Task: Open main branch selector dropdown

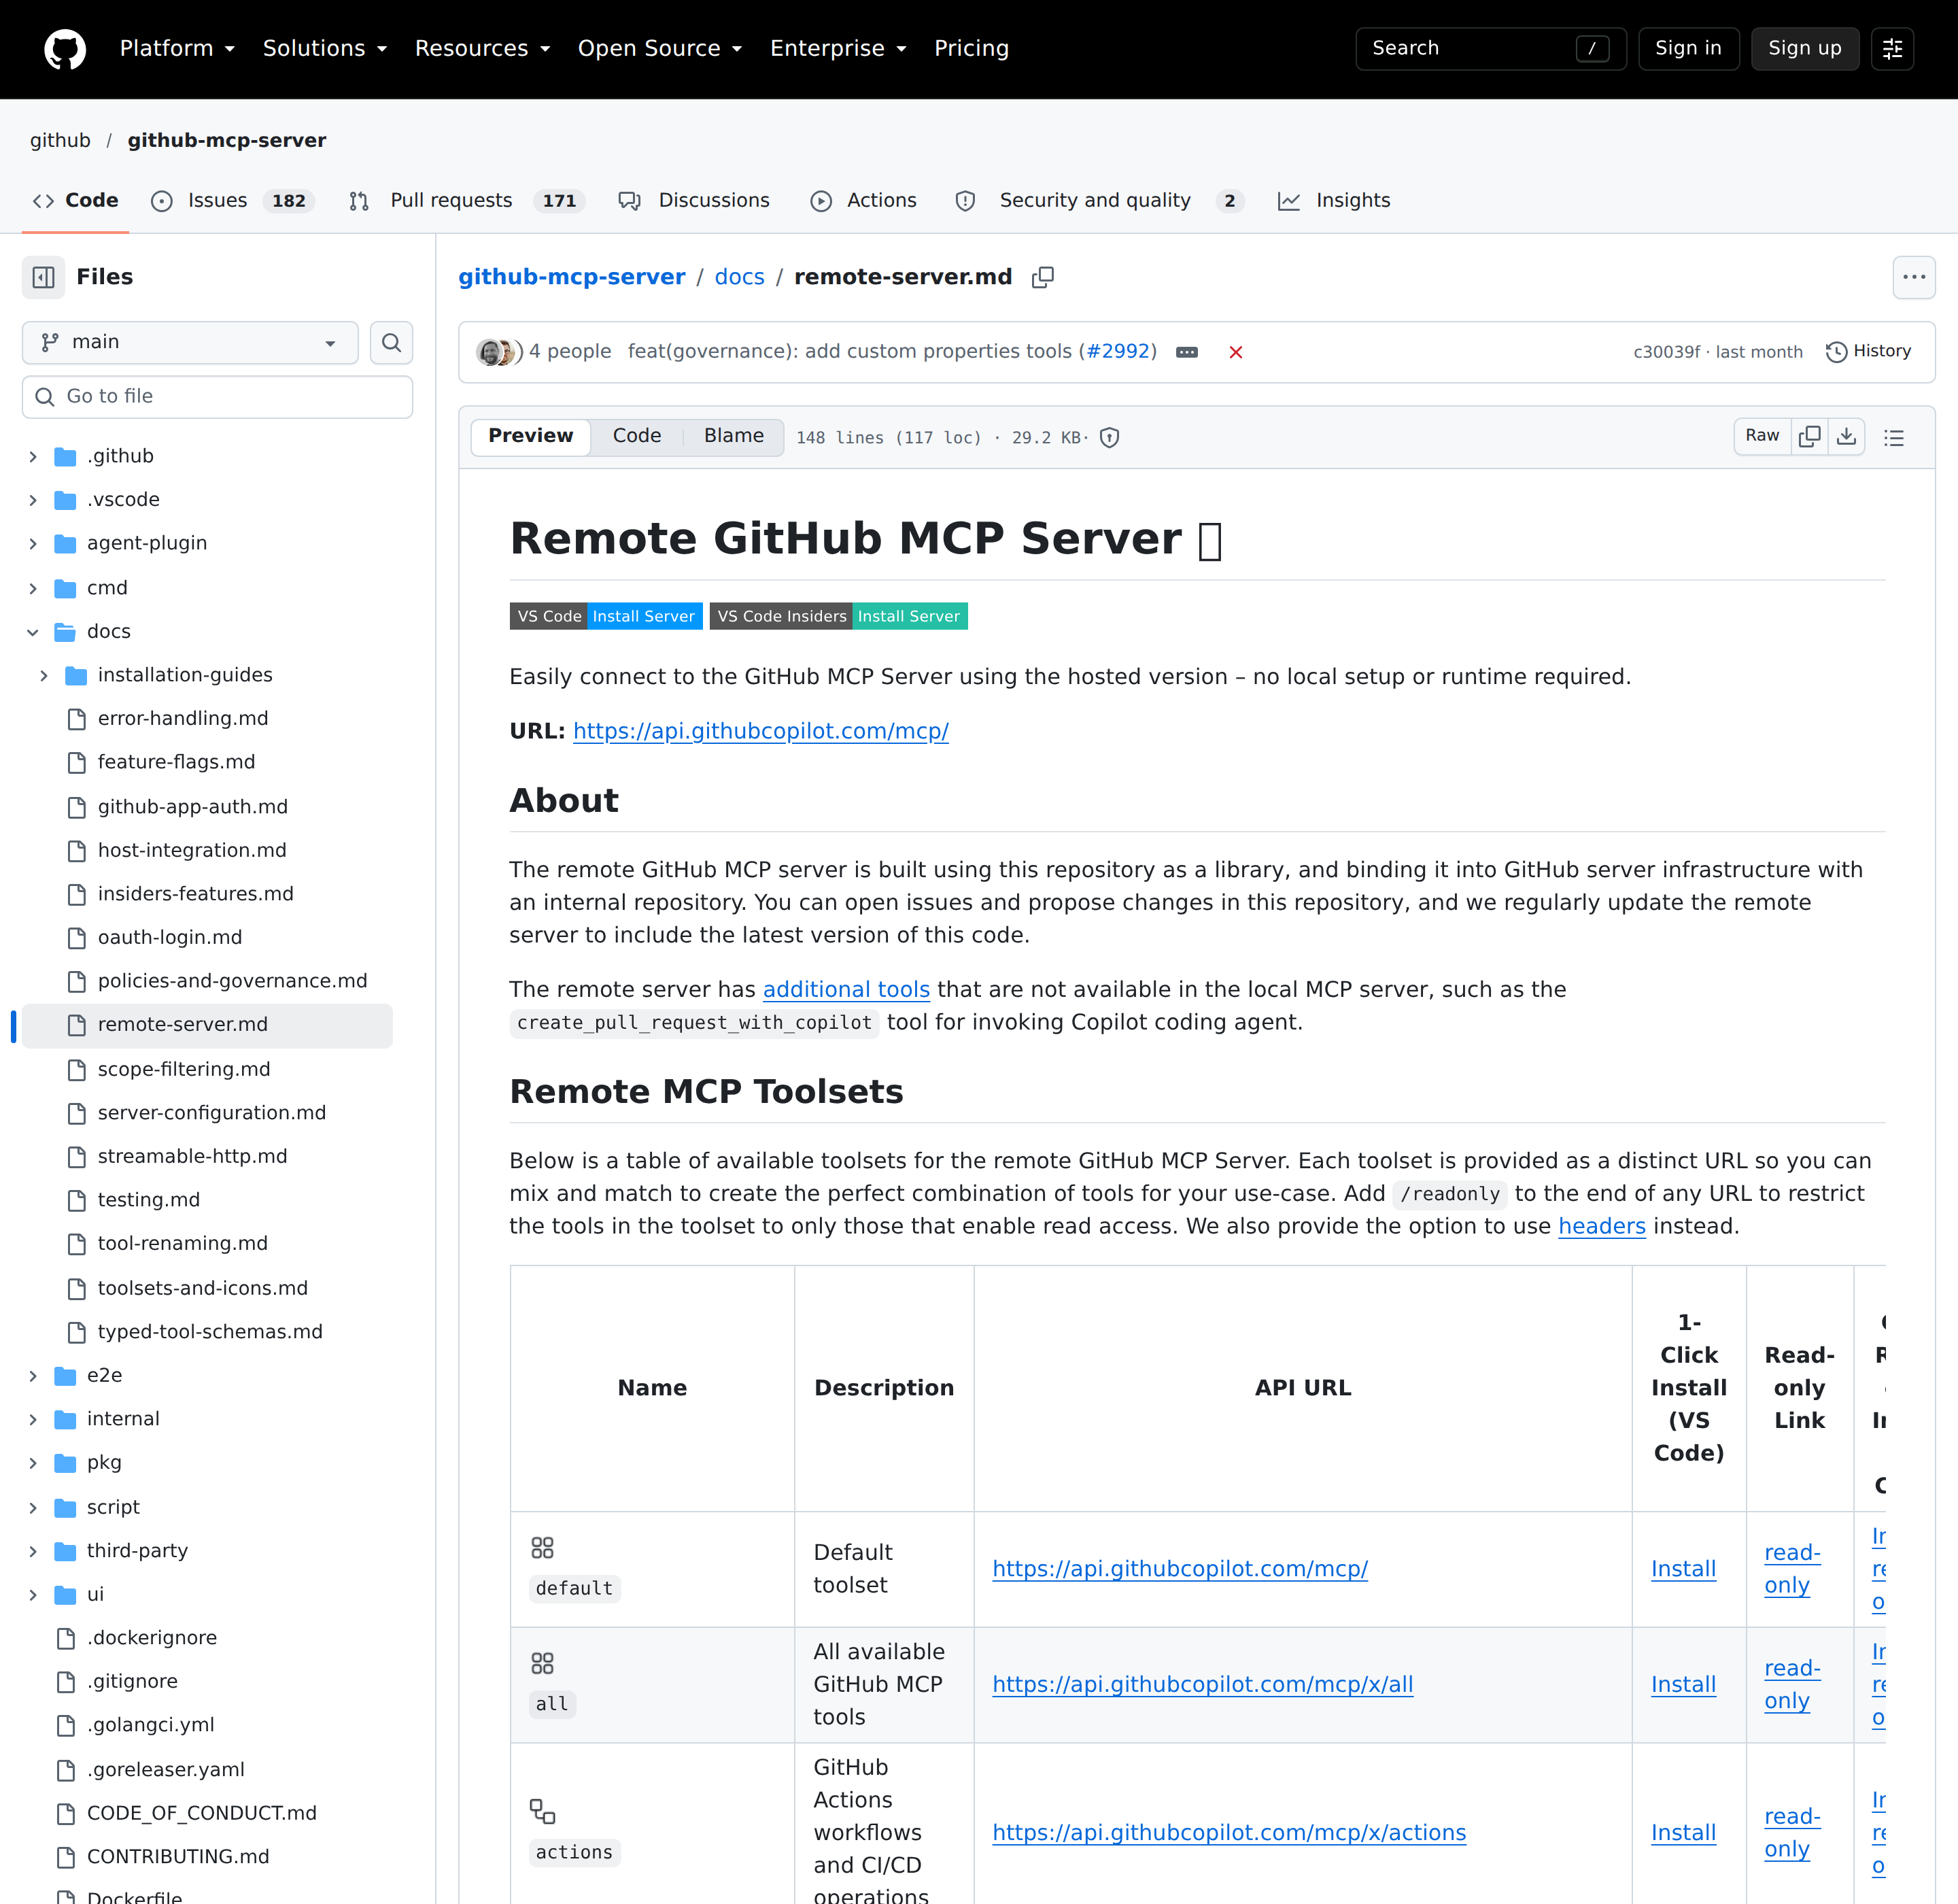Action: pos(190,343)
